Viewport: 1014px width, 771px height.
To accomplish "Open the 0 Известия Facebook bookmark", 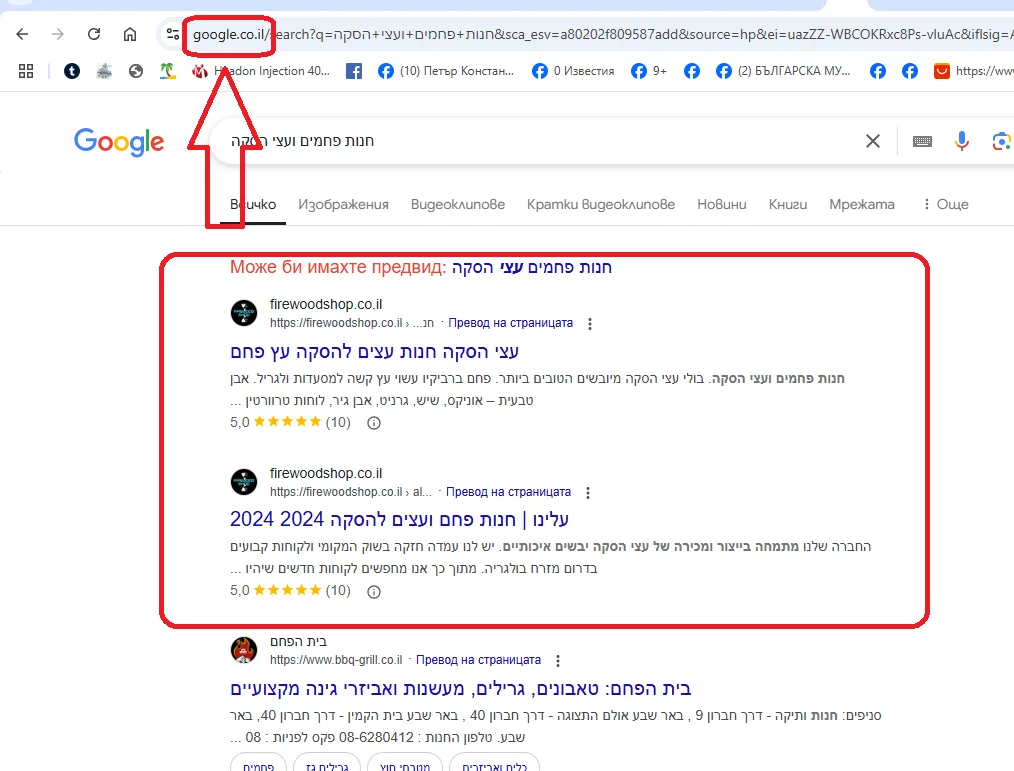I will point(573,71).
